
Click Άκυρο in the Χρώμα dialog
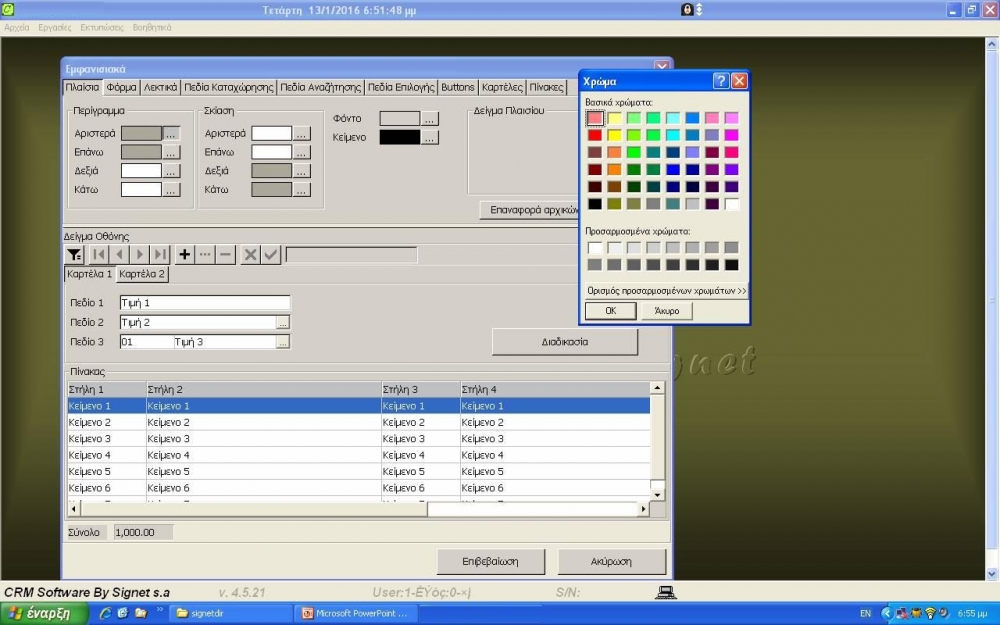667,311
